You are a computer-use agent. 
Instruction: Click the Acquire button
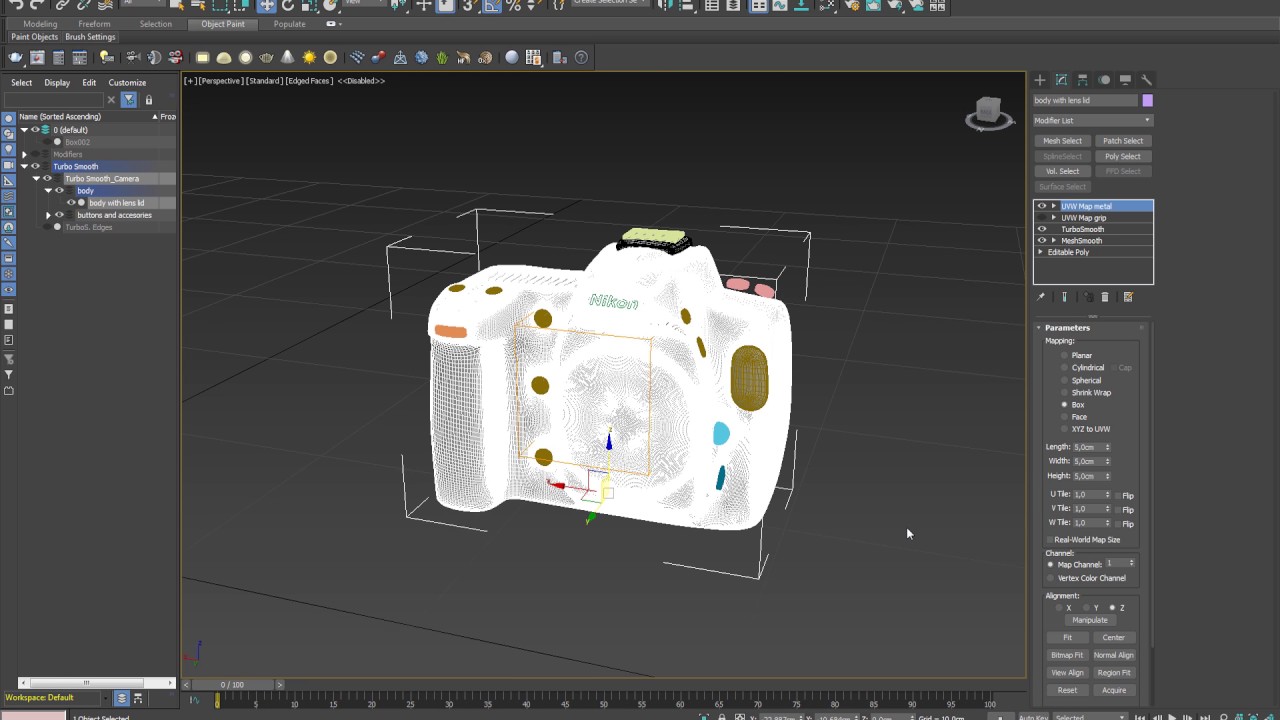pos(1113,691)
